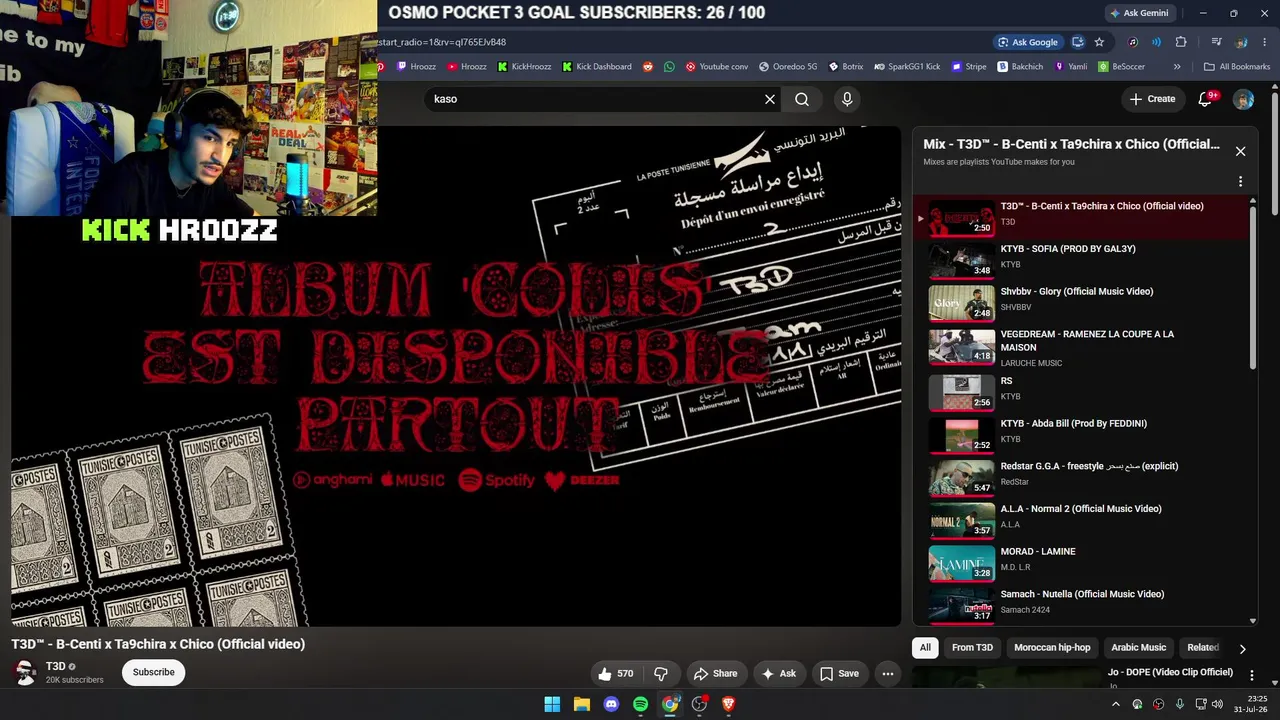
Task: Open the Ooredoo 5G bookmark
Action: (788, 67)
